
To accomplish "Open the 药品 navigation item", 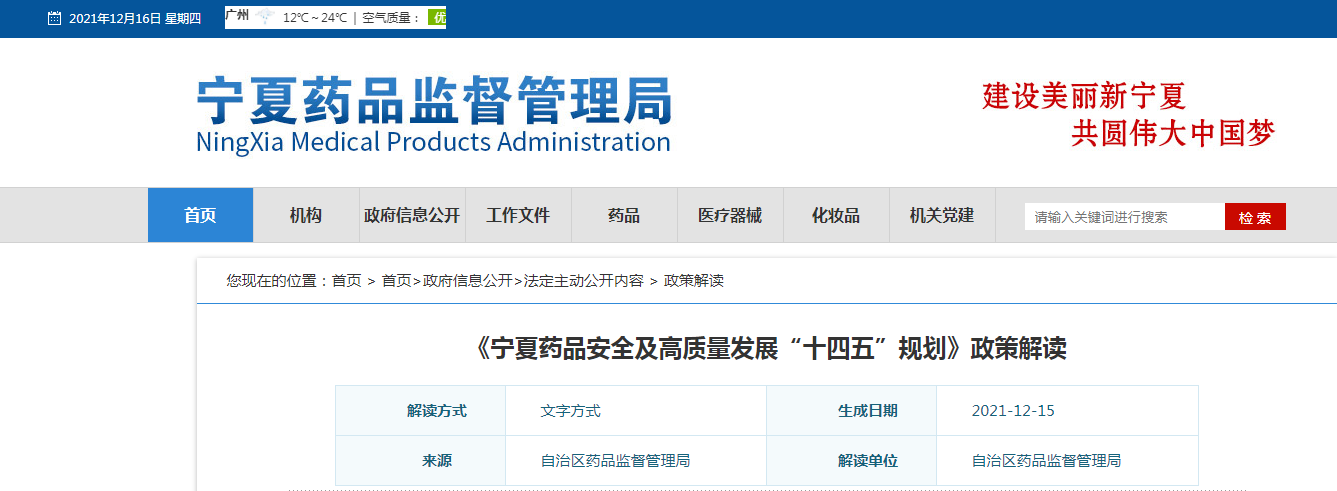I will coord(624,215).
